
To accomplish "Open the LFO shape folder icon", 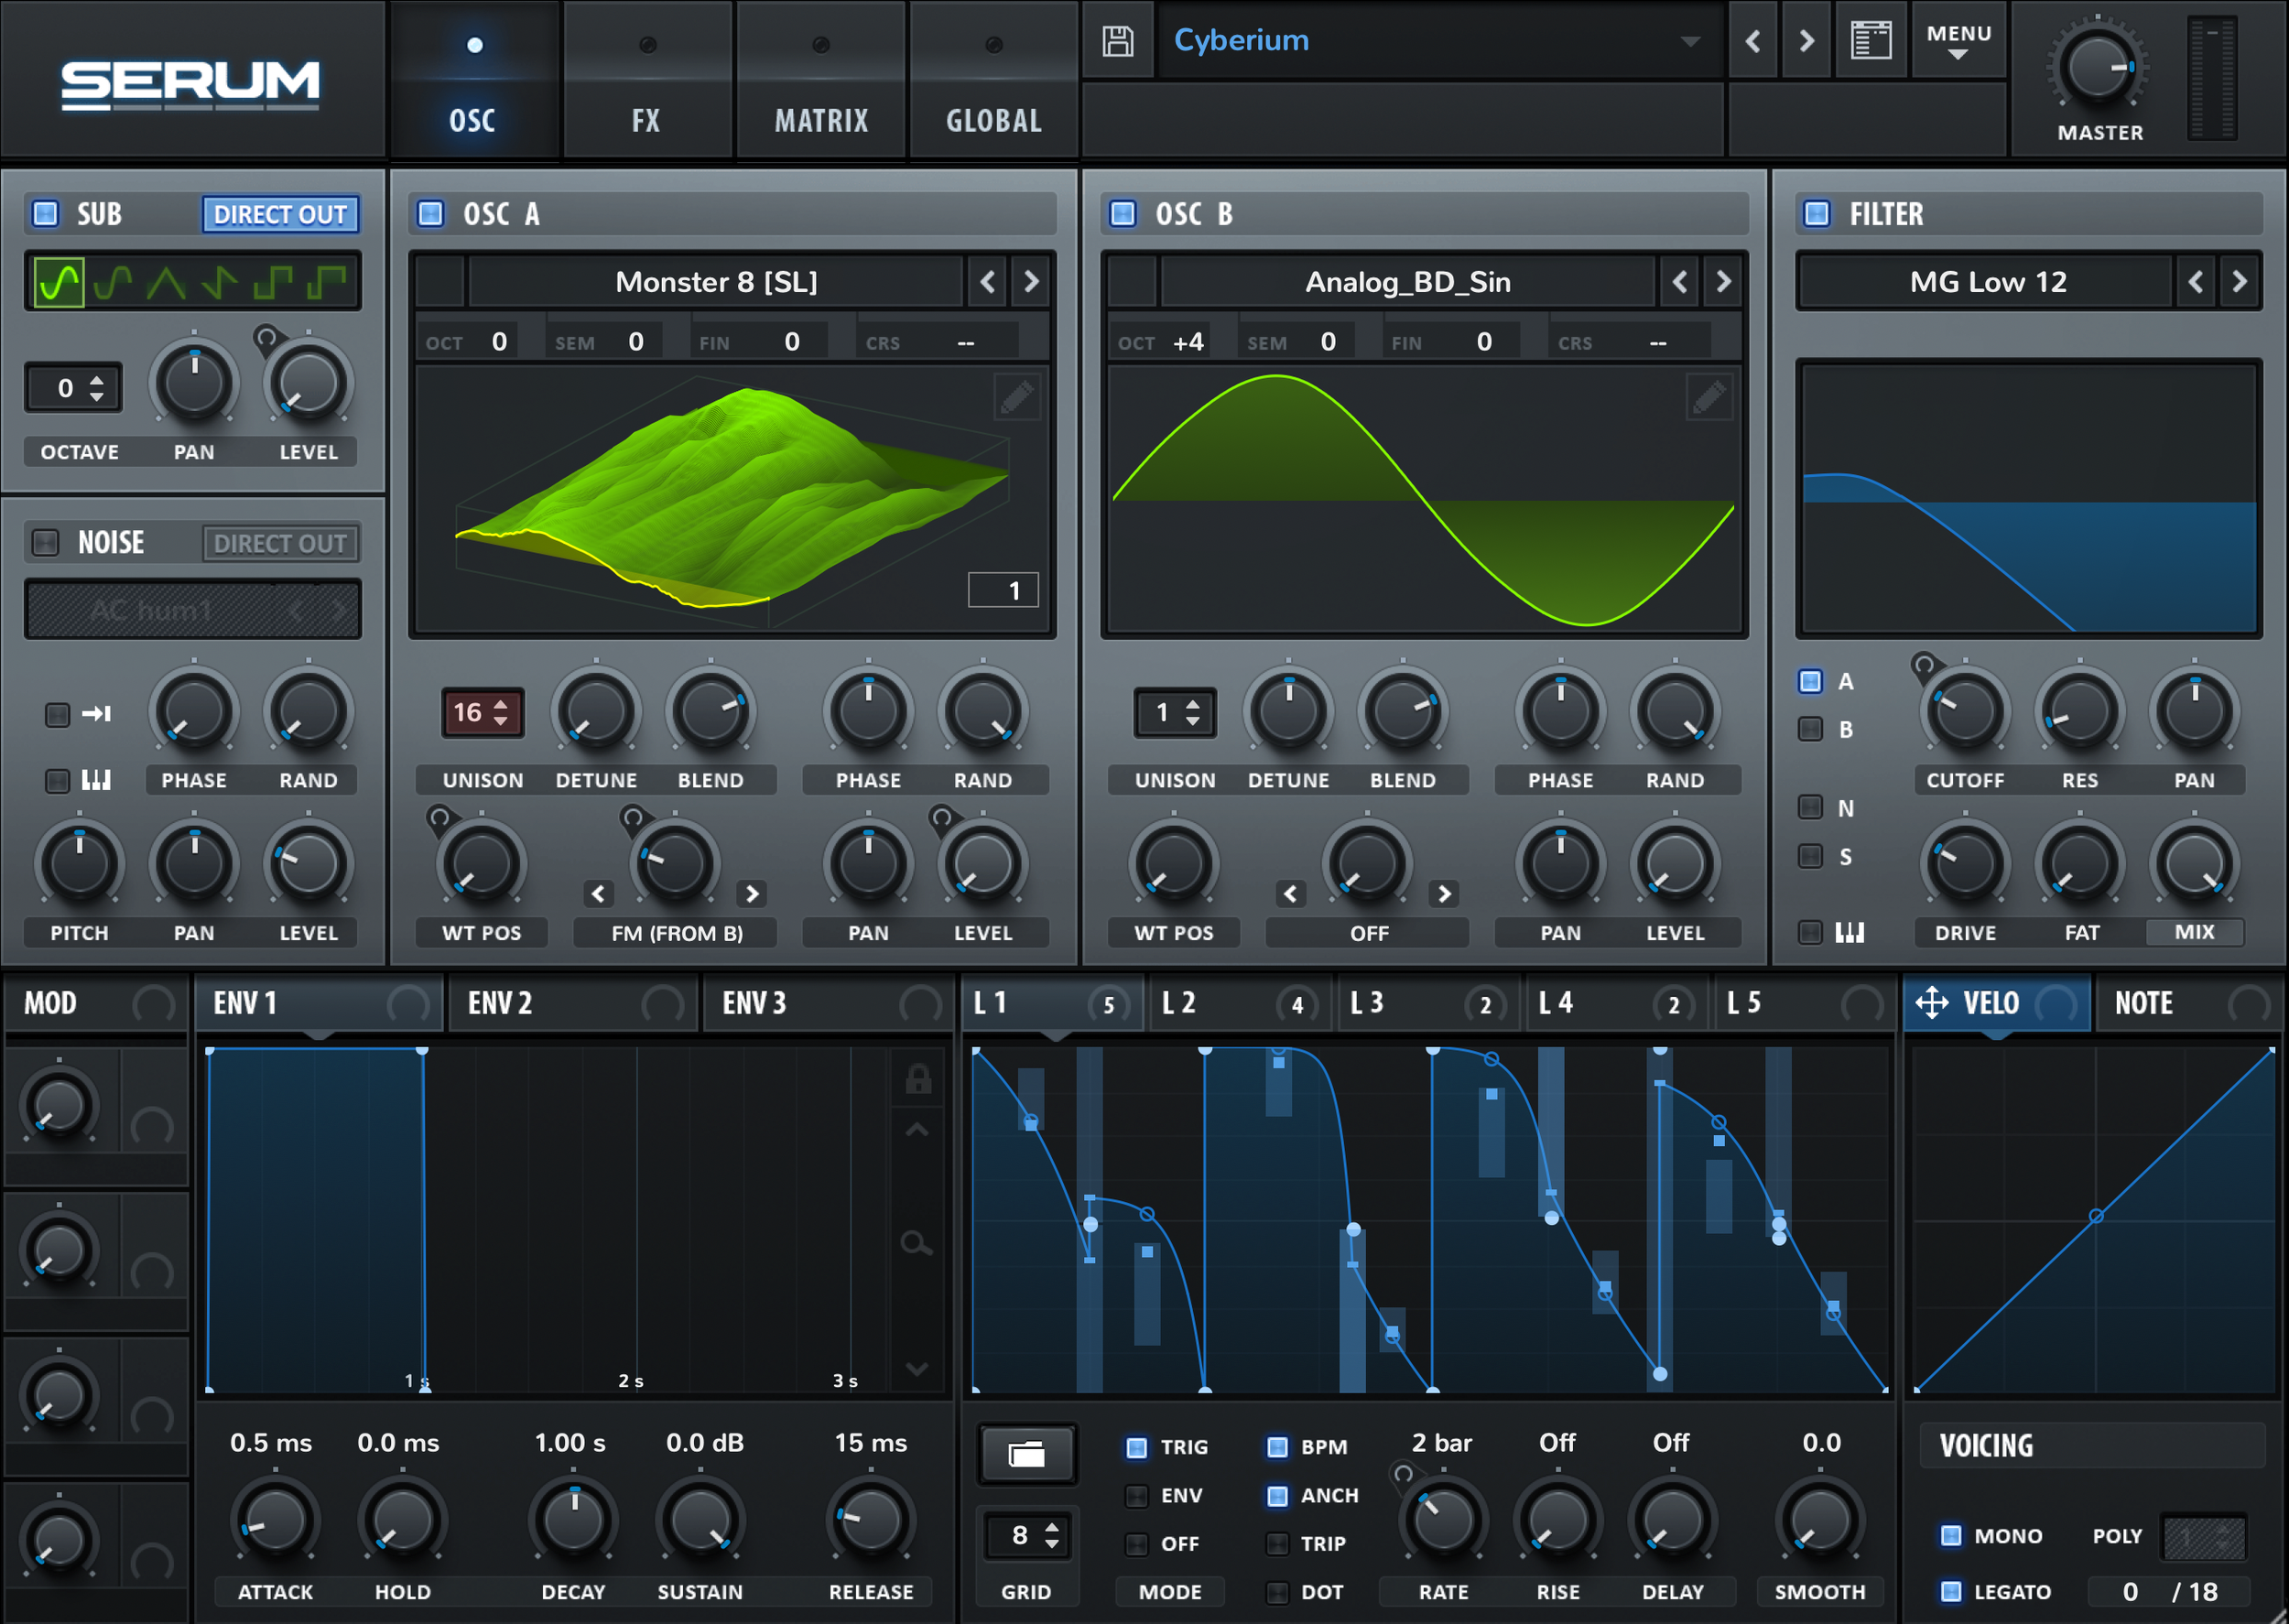I will pyautogui.click(x=1026, y=1453).
